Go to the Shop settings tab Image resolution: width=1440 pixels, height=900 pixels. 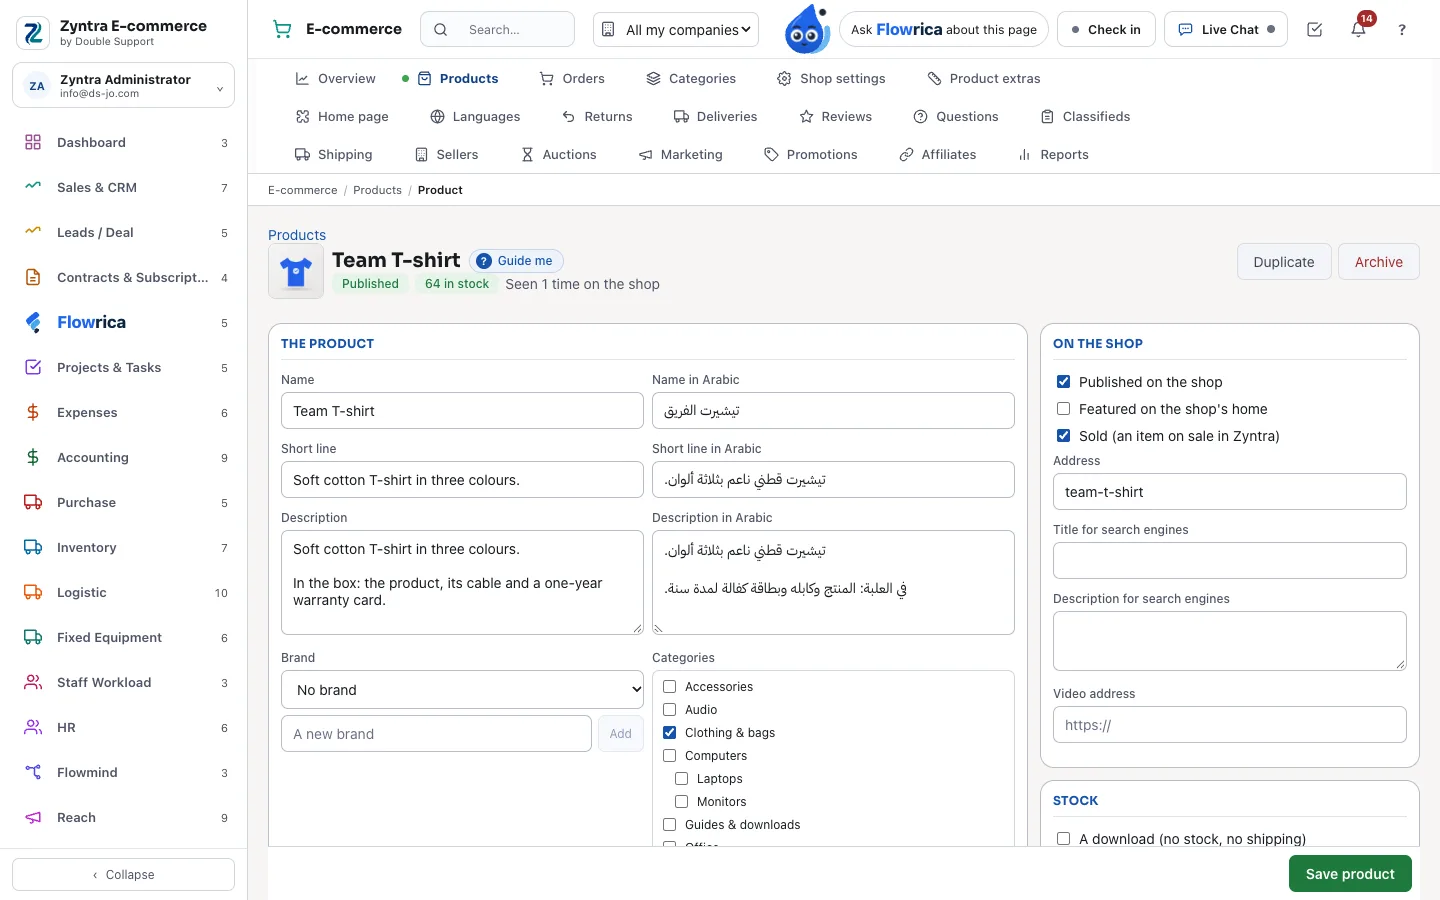point(831,79)
